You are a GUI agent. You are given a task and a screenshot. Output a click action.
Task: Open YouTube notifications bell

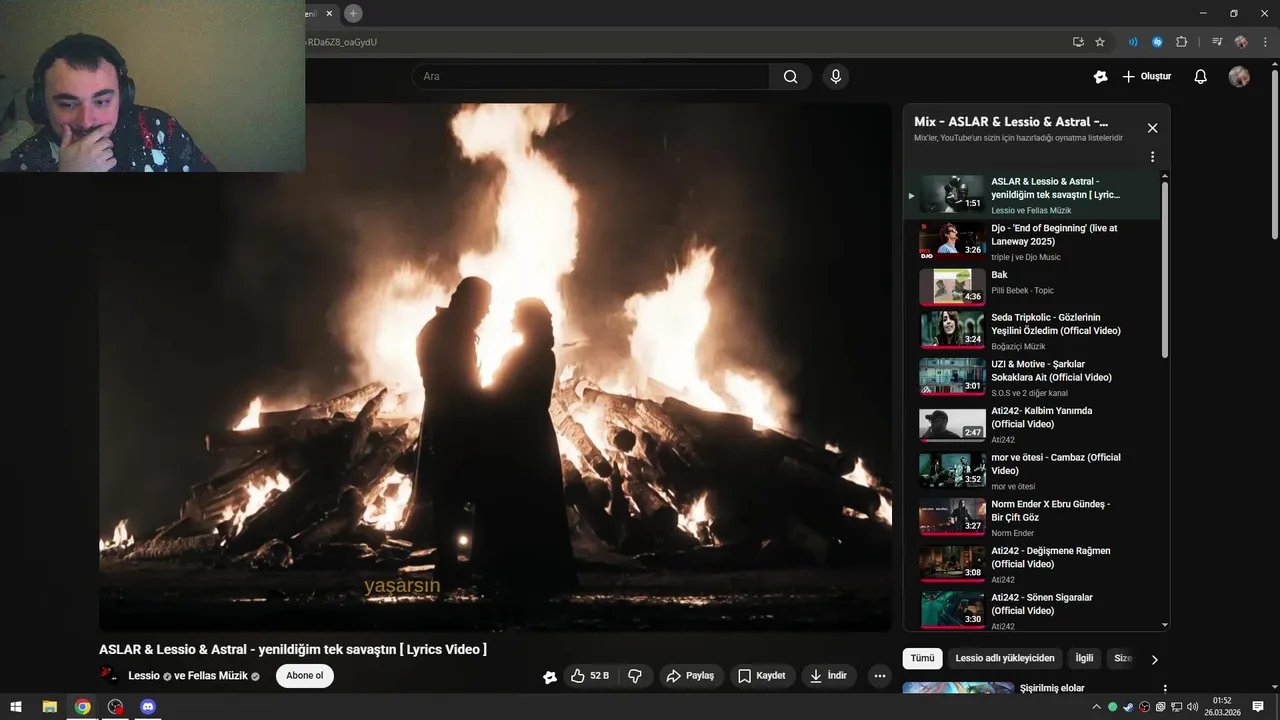pos(1201,77)
